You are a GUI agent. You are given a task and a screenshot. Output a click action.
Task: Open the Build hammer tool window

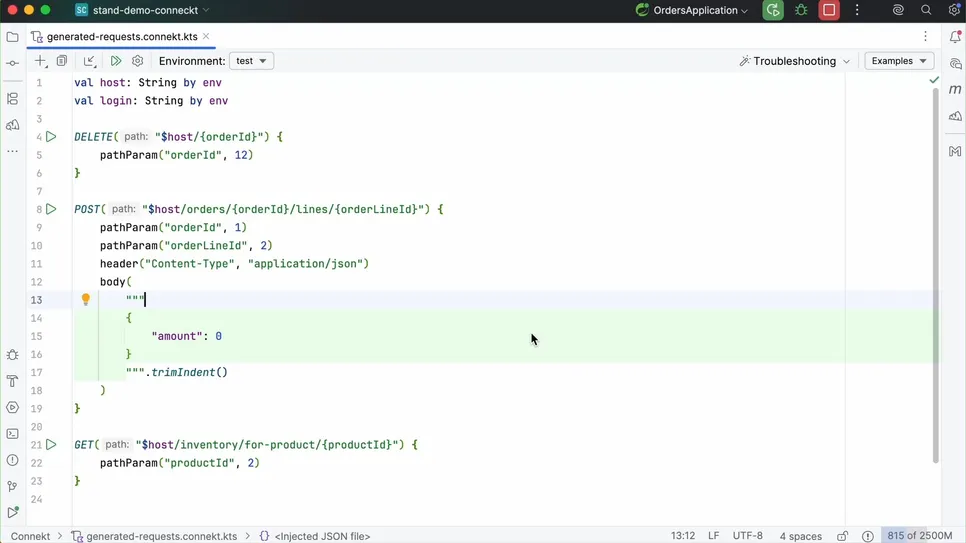[x=12, y=381]
